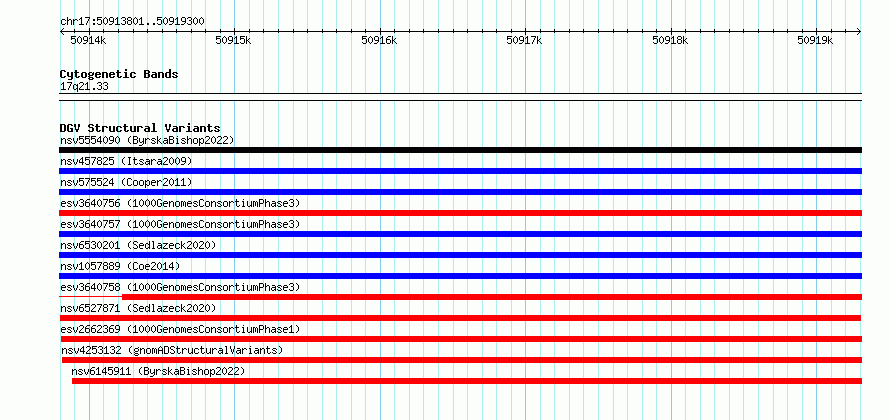Open the nsv4253132 (gnomADStructuralVariants) label
The height and width of the screenshot is (420, 890).
pyautogui.click(x=172, y=350)
